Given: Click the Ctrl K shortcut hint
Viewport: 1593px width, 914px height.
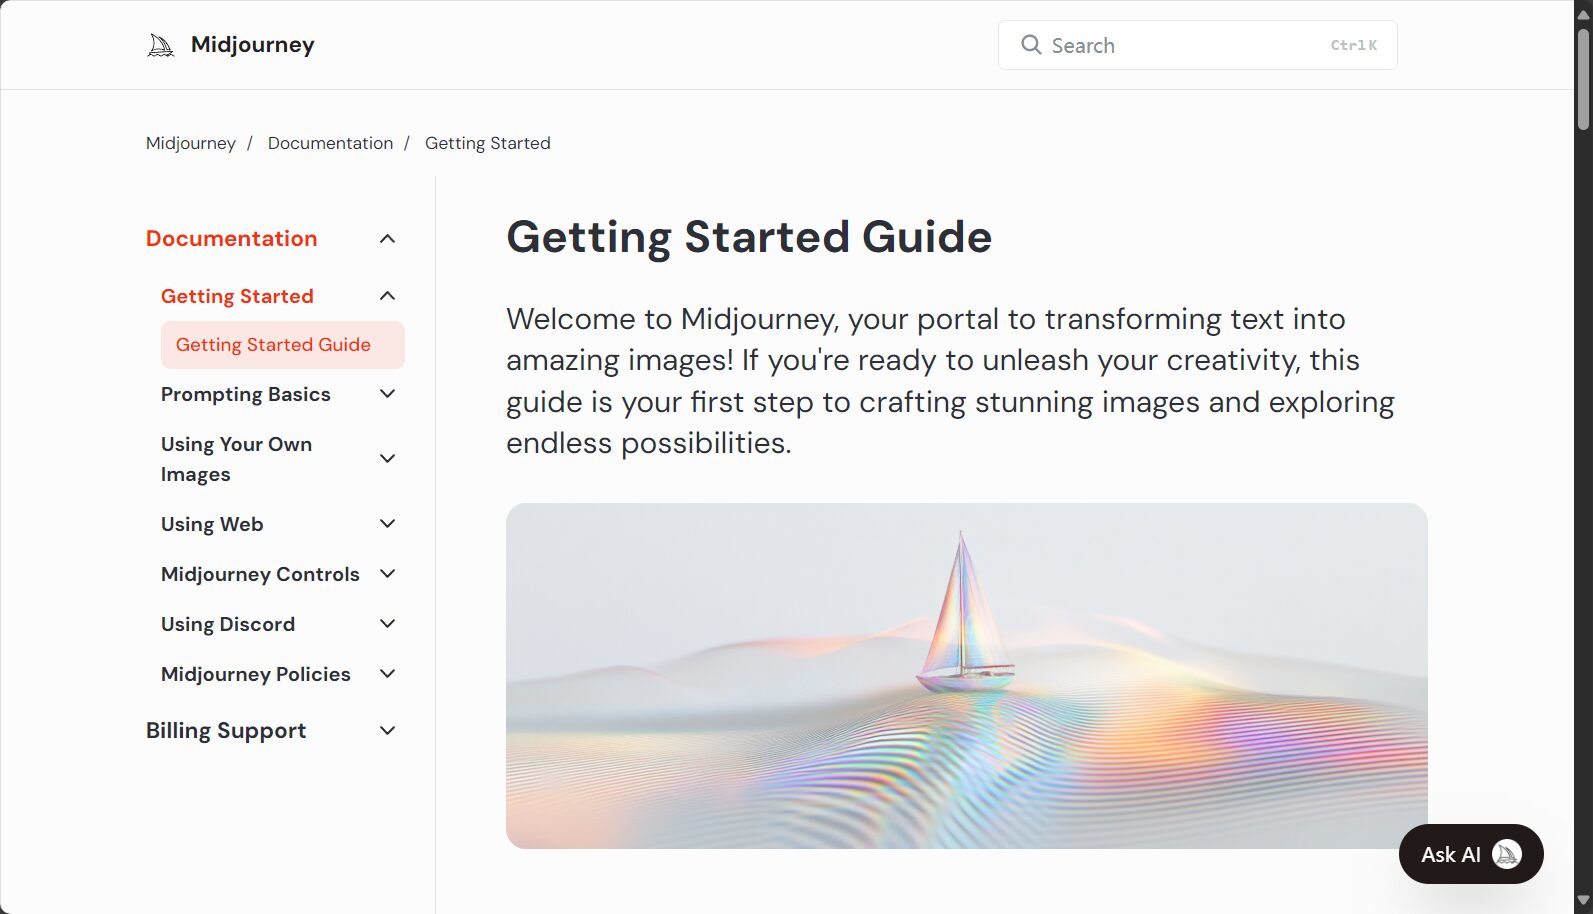Looking at the screenshot, I should (1353, 45).
